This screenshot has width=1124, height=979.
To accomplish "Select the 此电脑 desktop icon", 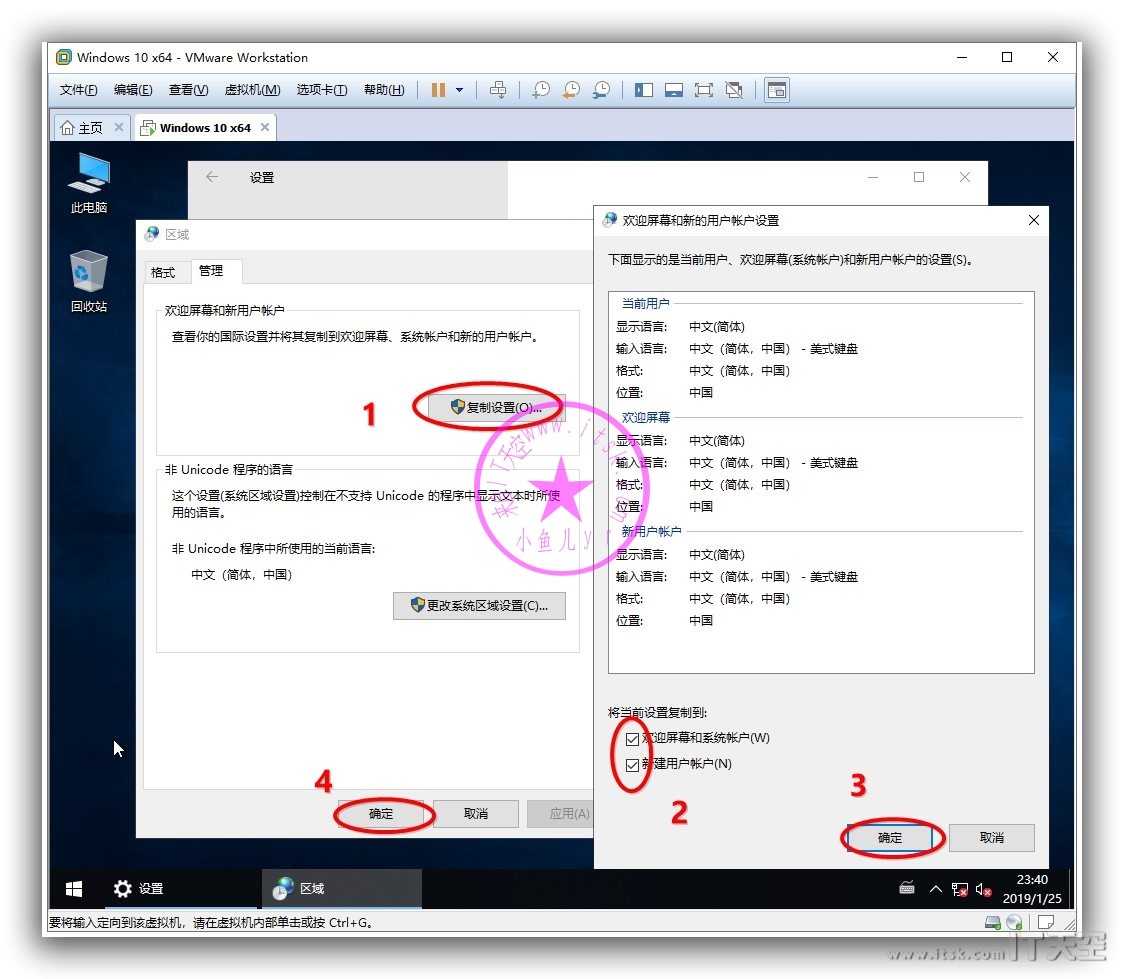I will [89, 183].
